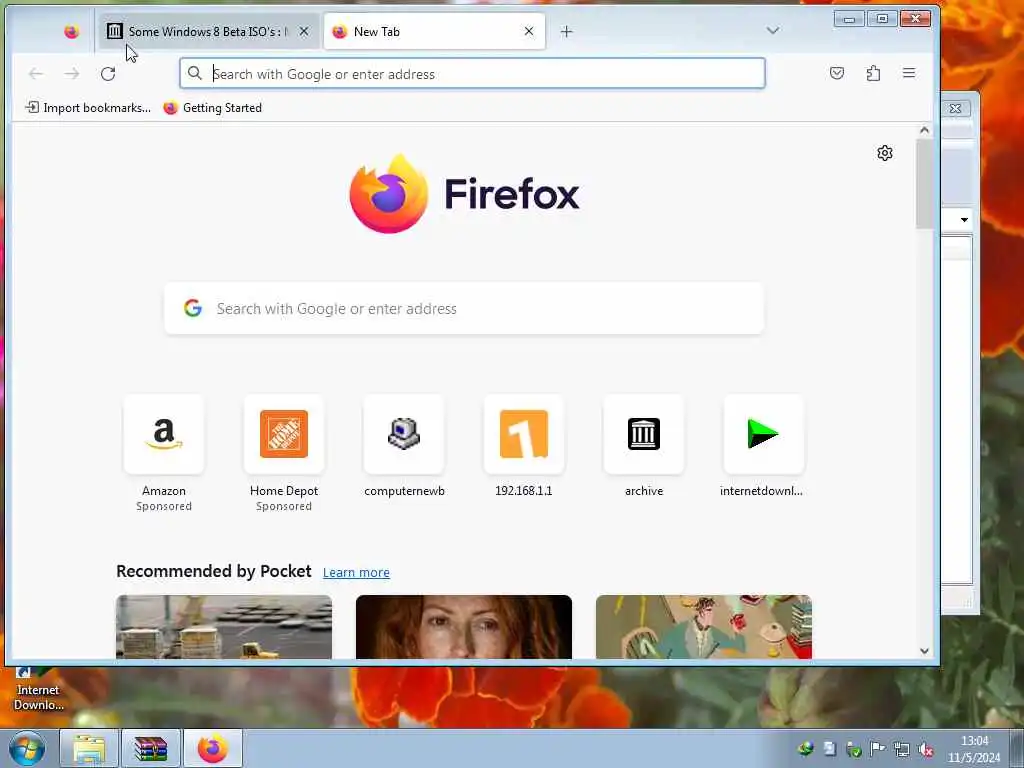Open Pocket story with red-haired woman
Image resolution: width=1024 pixels, height=768 pixels.
[464, 627]
